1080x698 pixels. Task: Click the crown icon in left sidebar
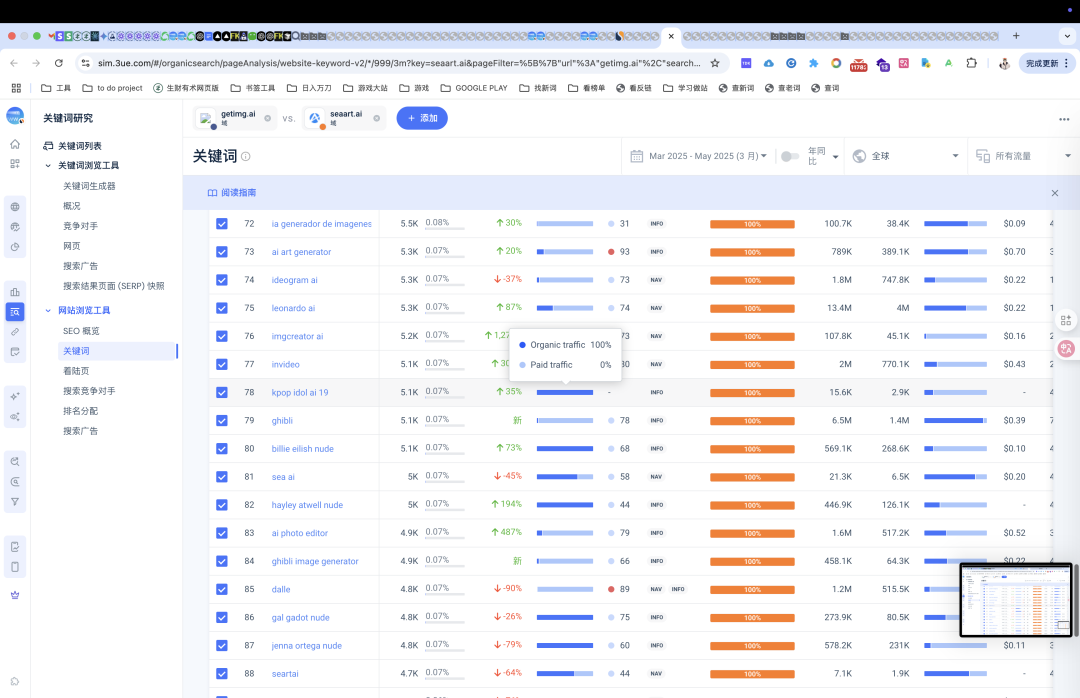pos(15,595)
